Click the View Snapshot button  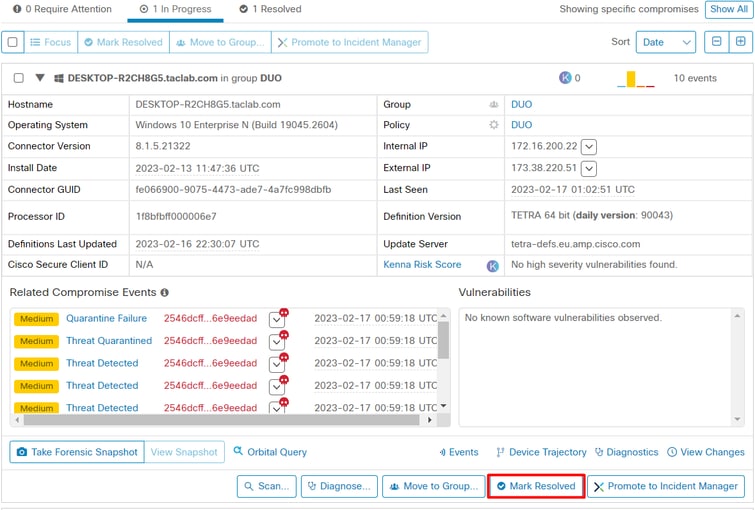184,452
